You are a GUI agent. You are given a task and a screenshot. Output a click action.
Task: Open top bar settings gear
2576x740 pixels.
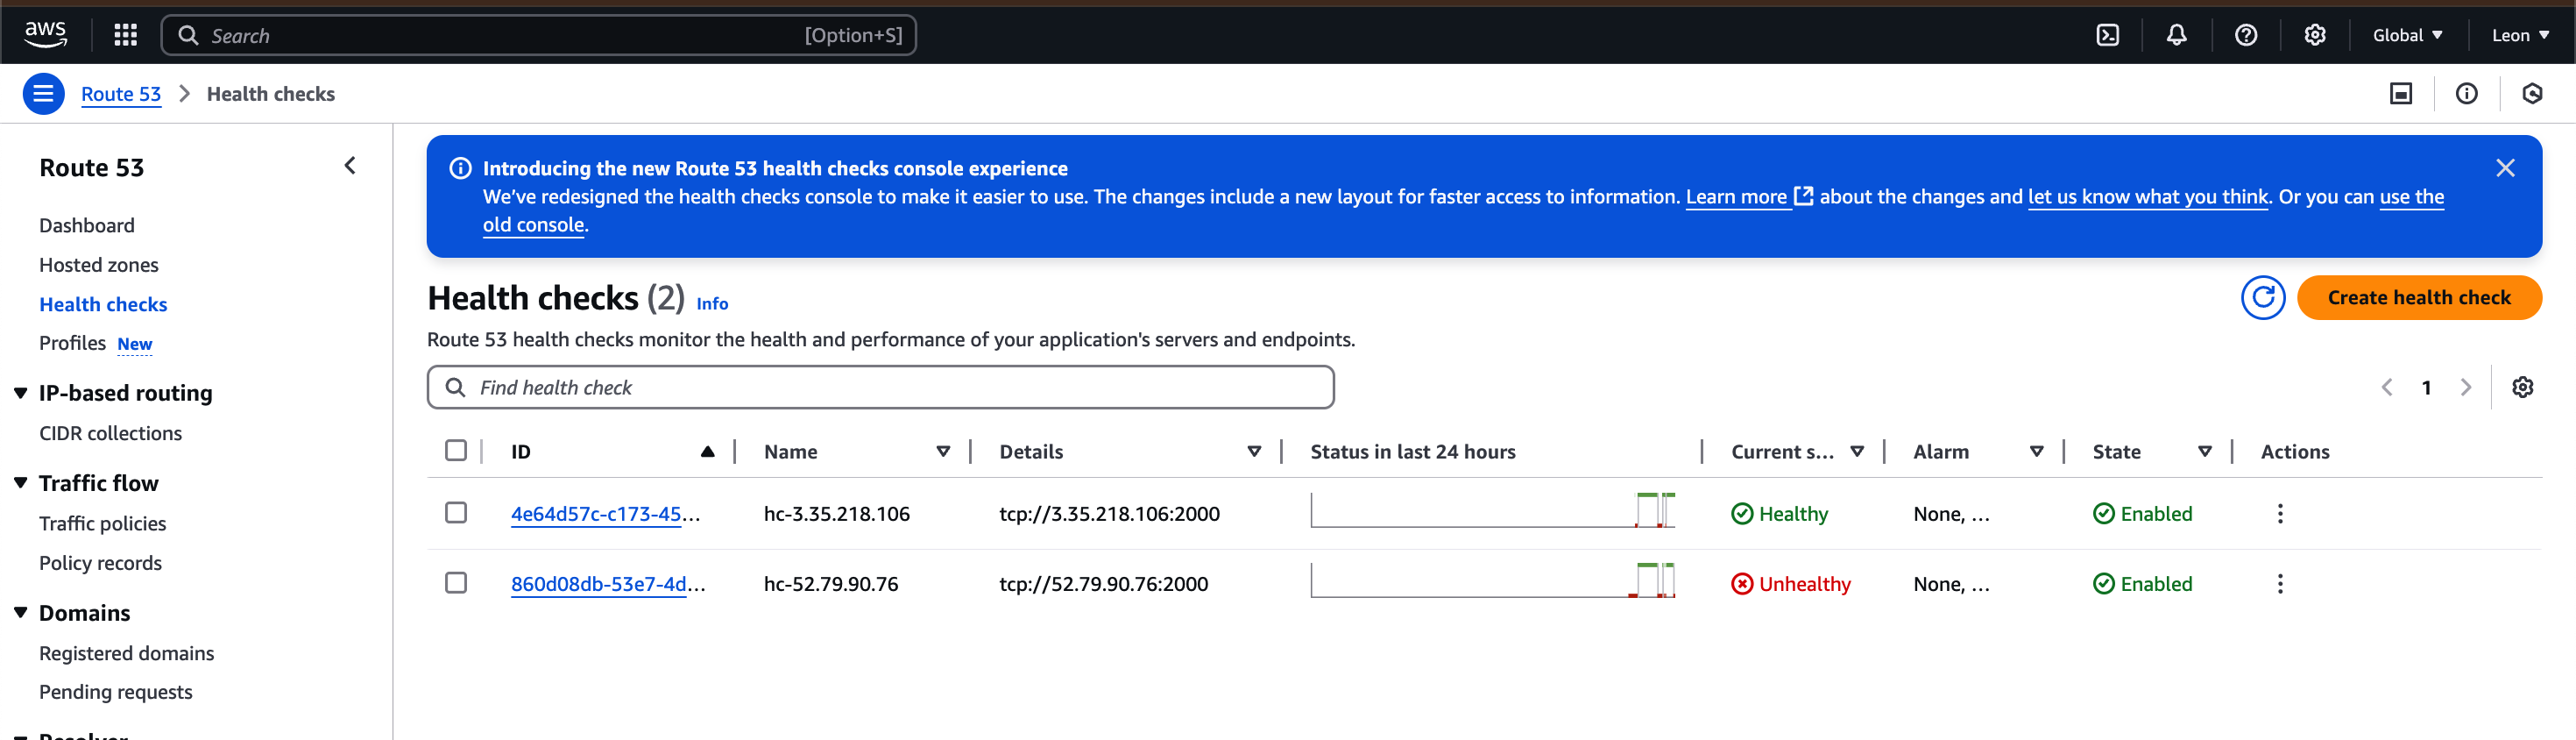point(2314,35)
